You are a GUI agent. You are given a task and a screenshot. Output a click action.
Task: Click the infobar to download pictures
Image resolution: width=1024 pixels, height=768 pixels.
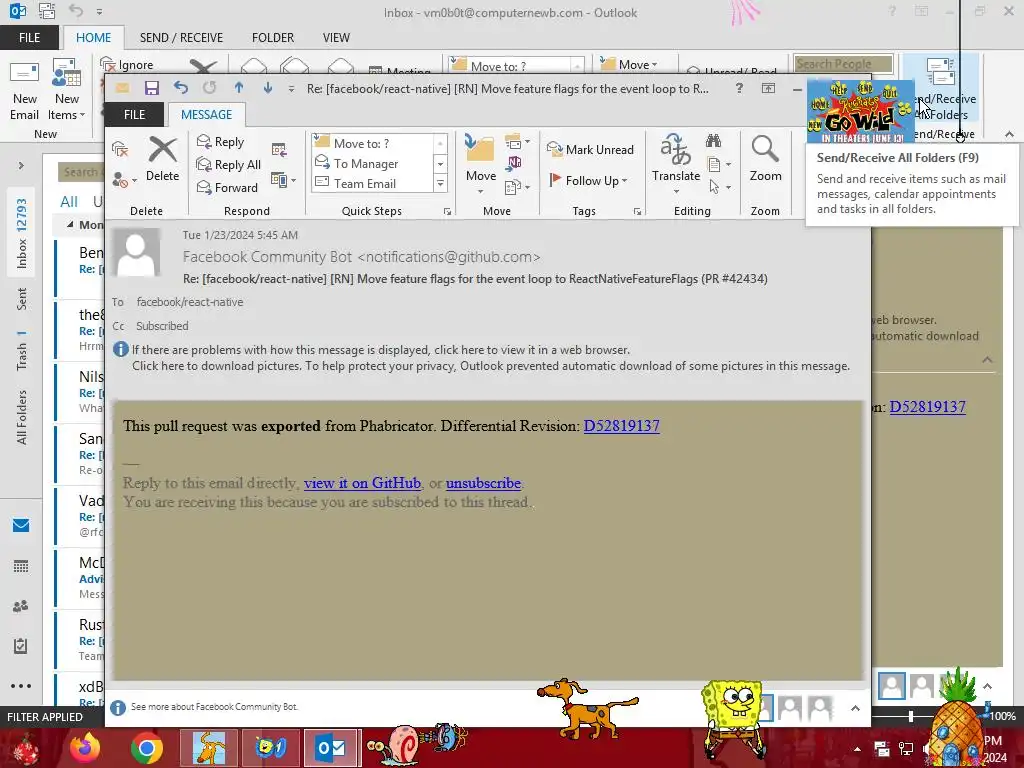click(x=490, y=366)
